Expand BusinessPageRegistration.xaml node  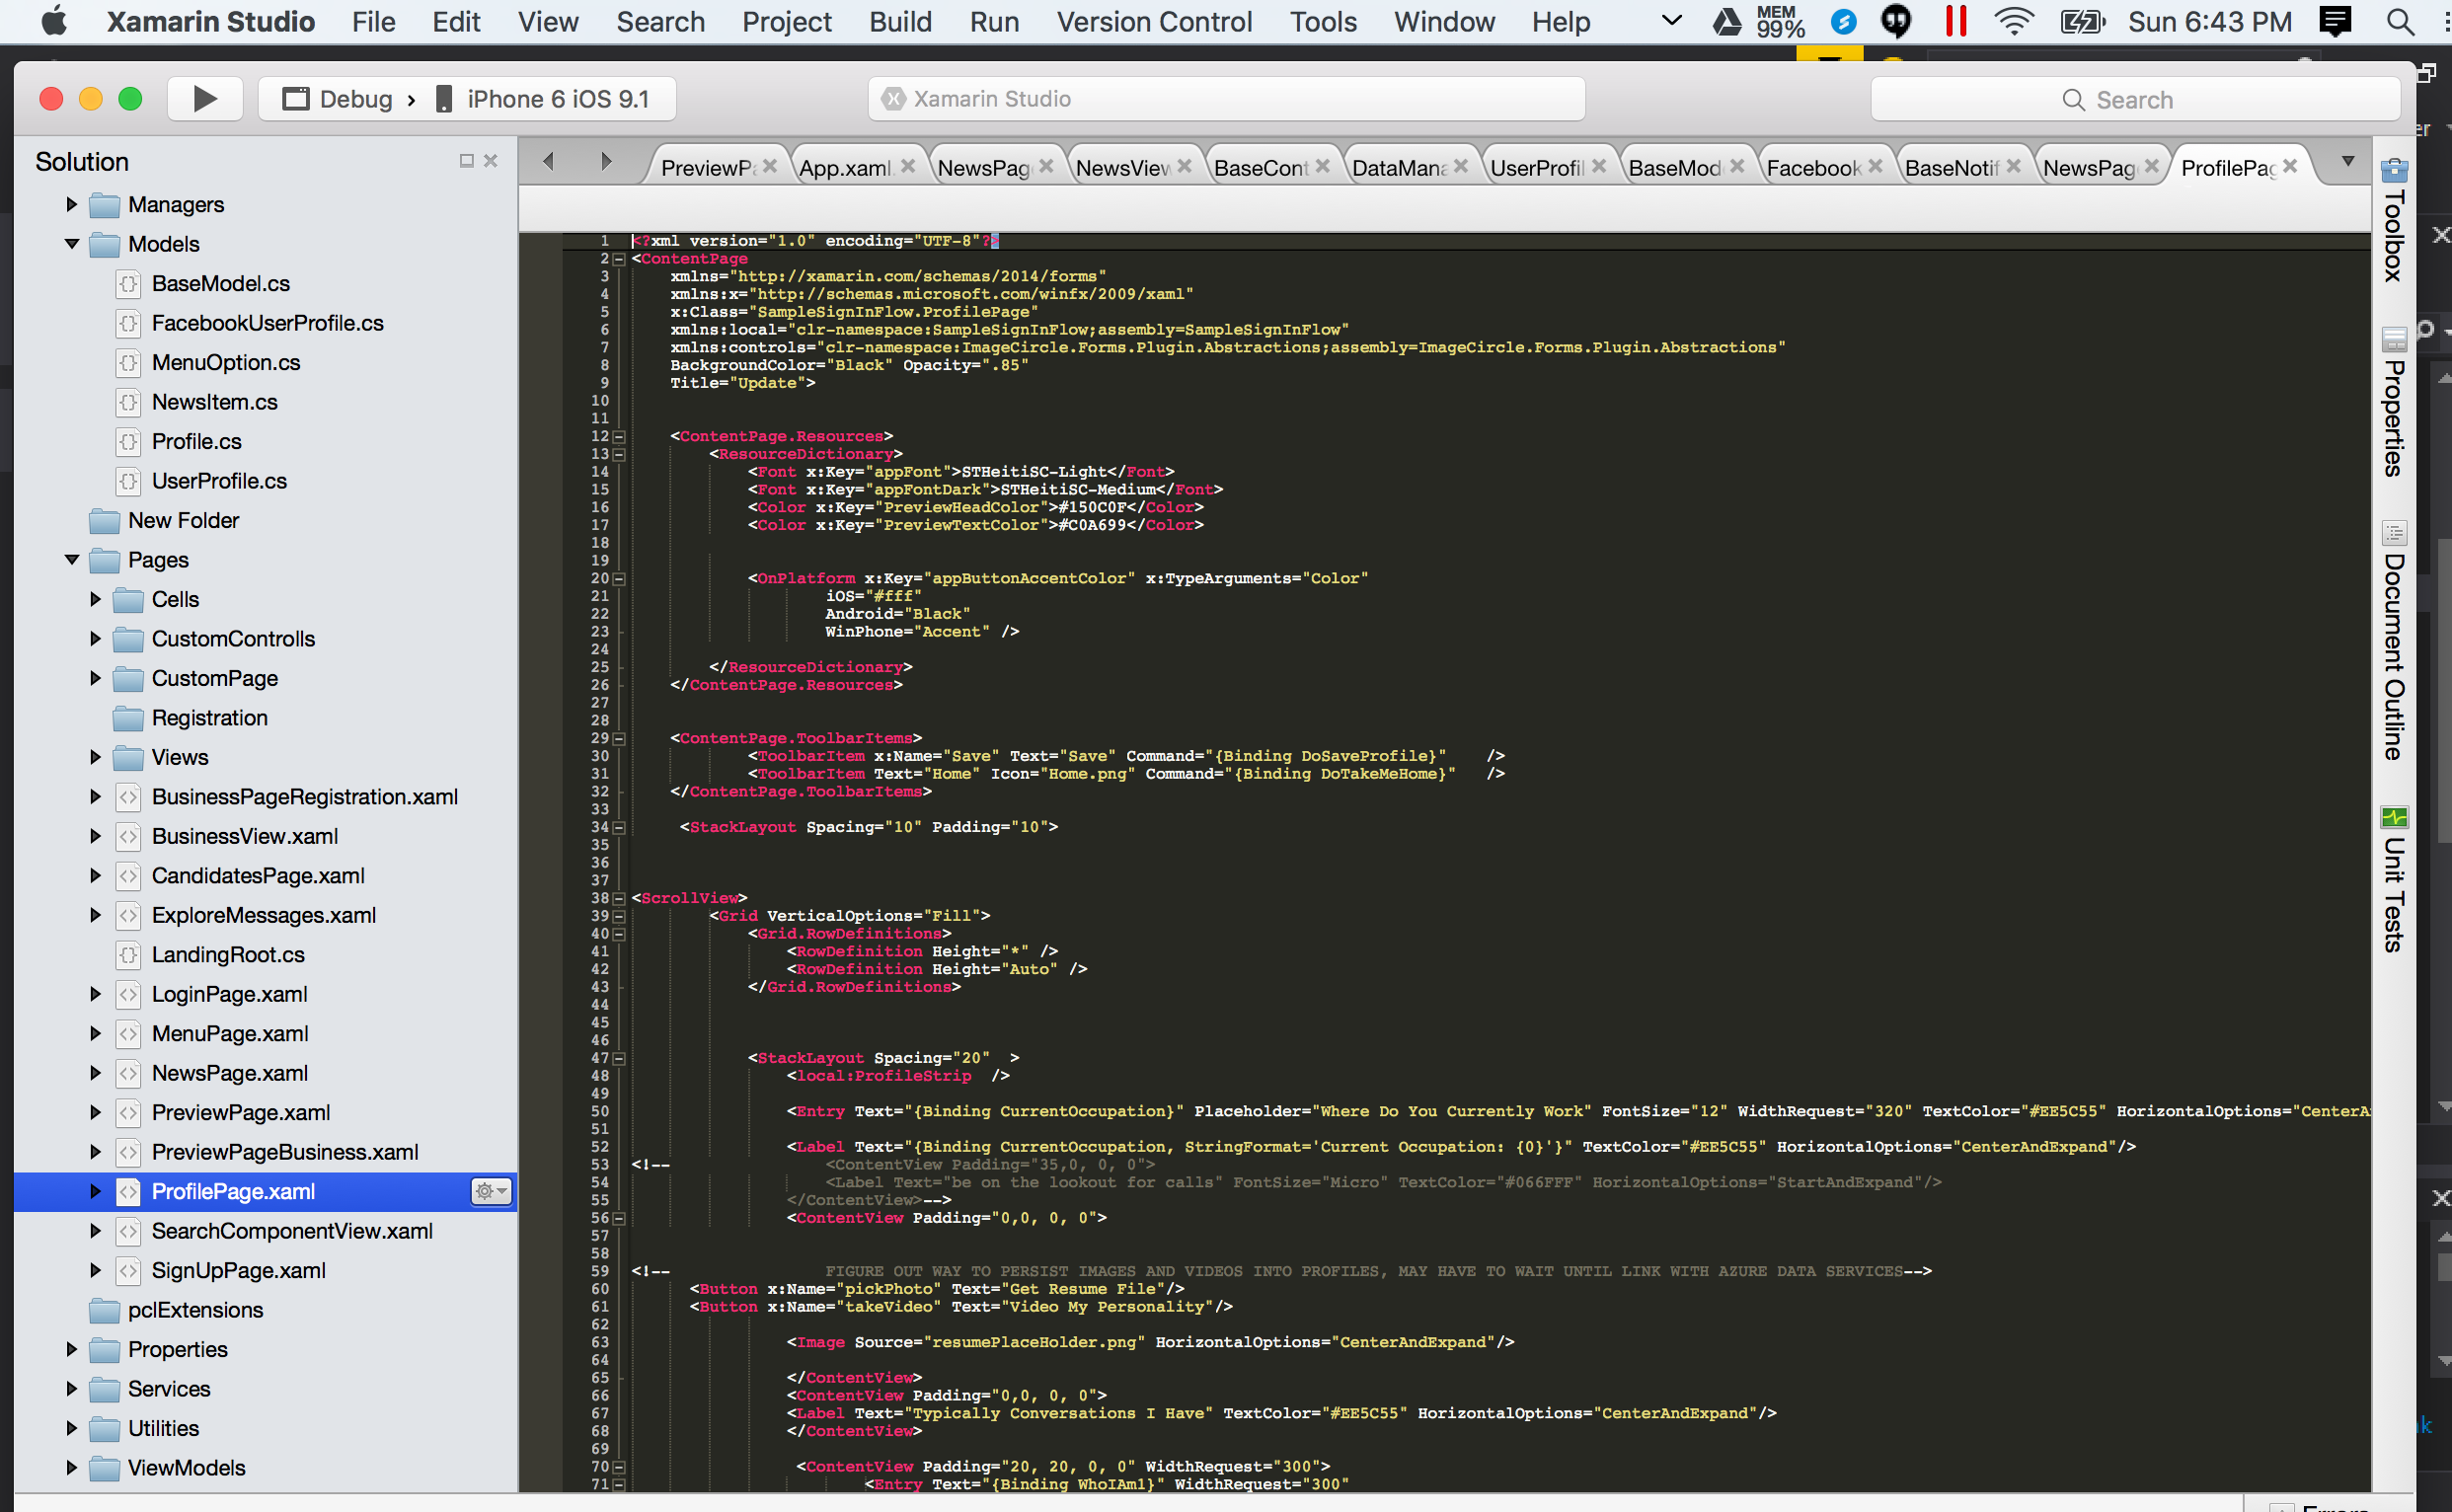tap(95, 797)
